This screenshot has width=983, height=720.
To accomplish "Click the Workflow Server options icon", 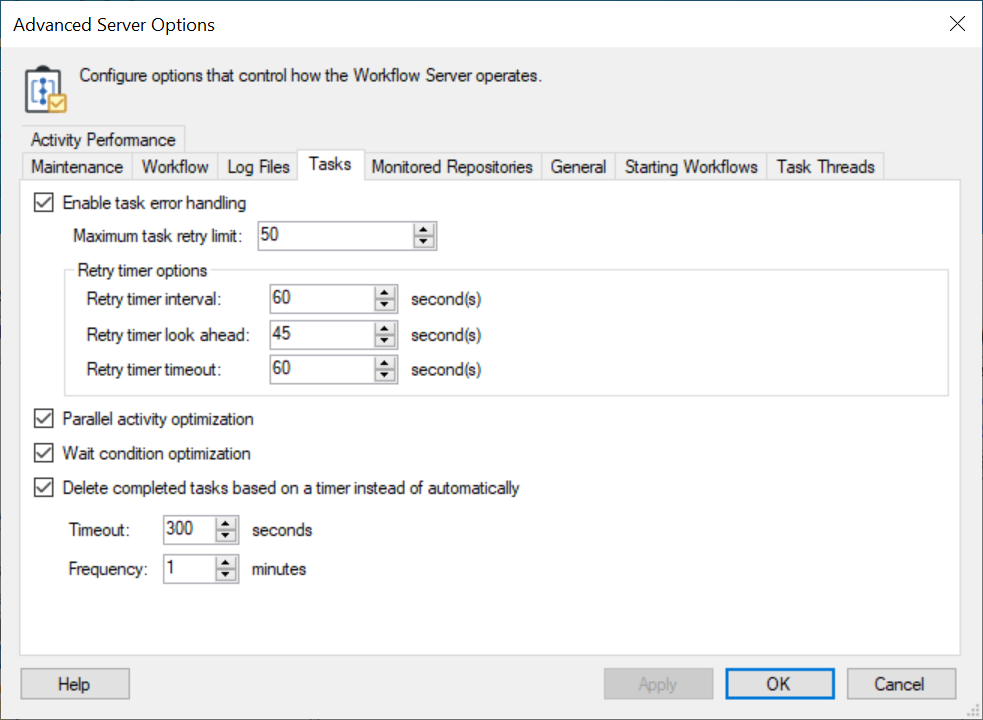I will click(x=45, y=89).
